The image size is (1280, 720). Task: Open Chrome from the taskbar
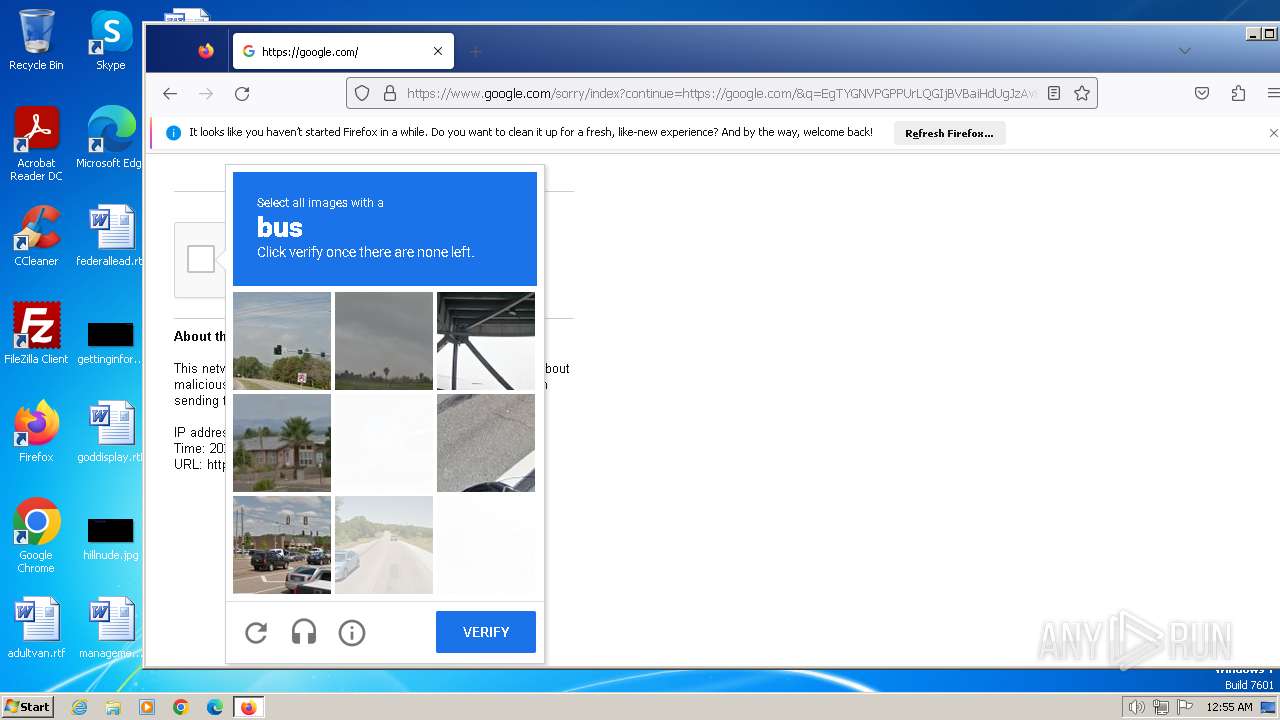[181, 707]
